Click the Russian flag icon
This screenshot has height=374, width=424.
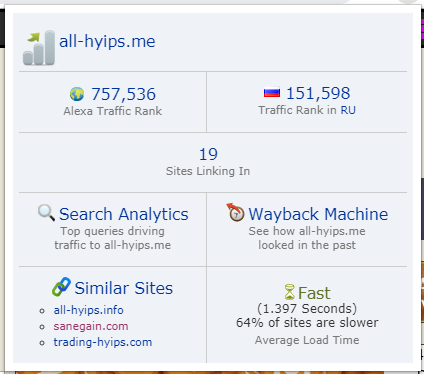coord(272,92)
